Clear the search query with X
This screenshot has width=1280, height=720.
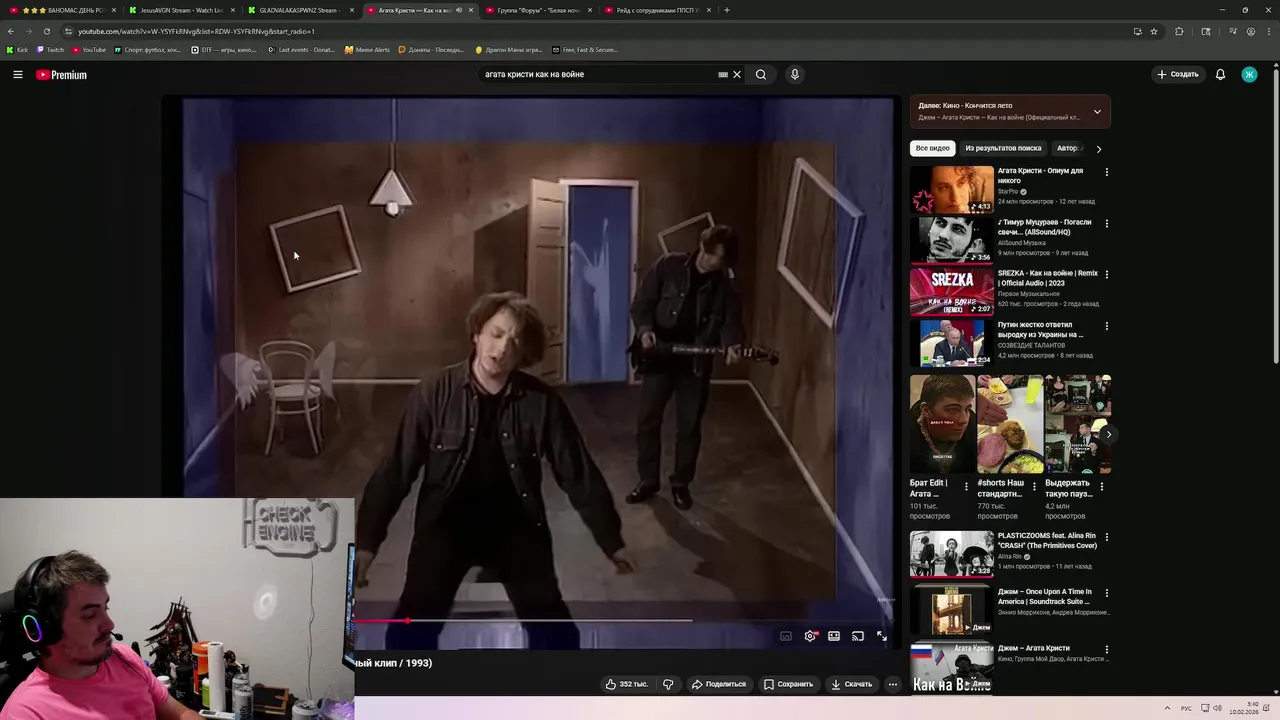(737, 74)
